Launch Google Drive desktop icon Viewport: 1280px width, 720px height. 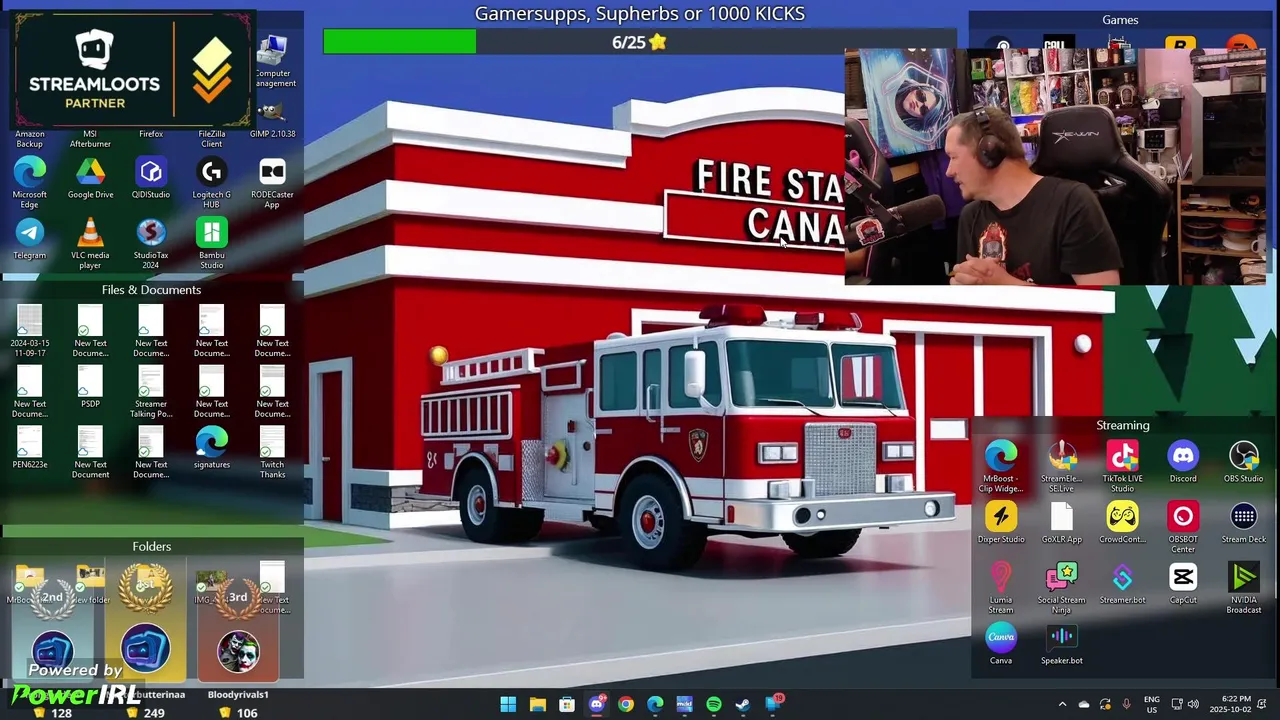click(x=90, y=178)
